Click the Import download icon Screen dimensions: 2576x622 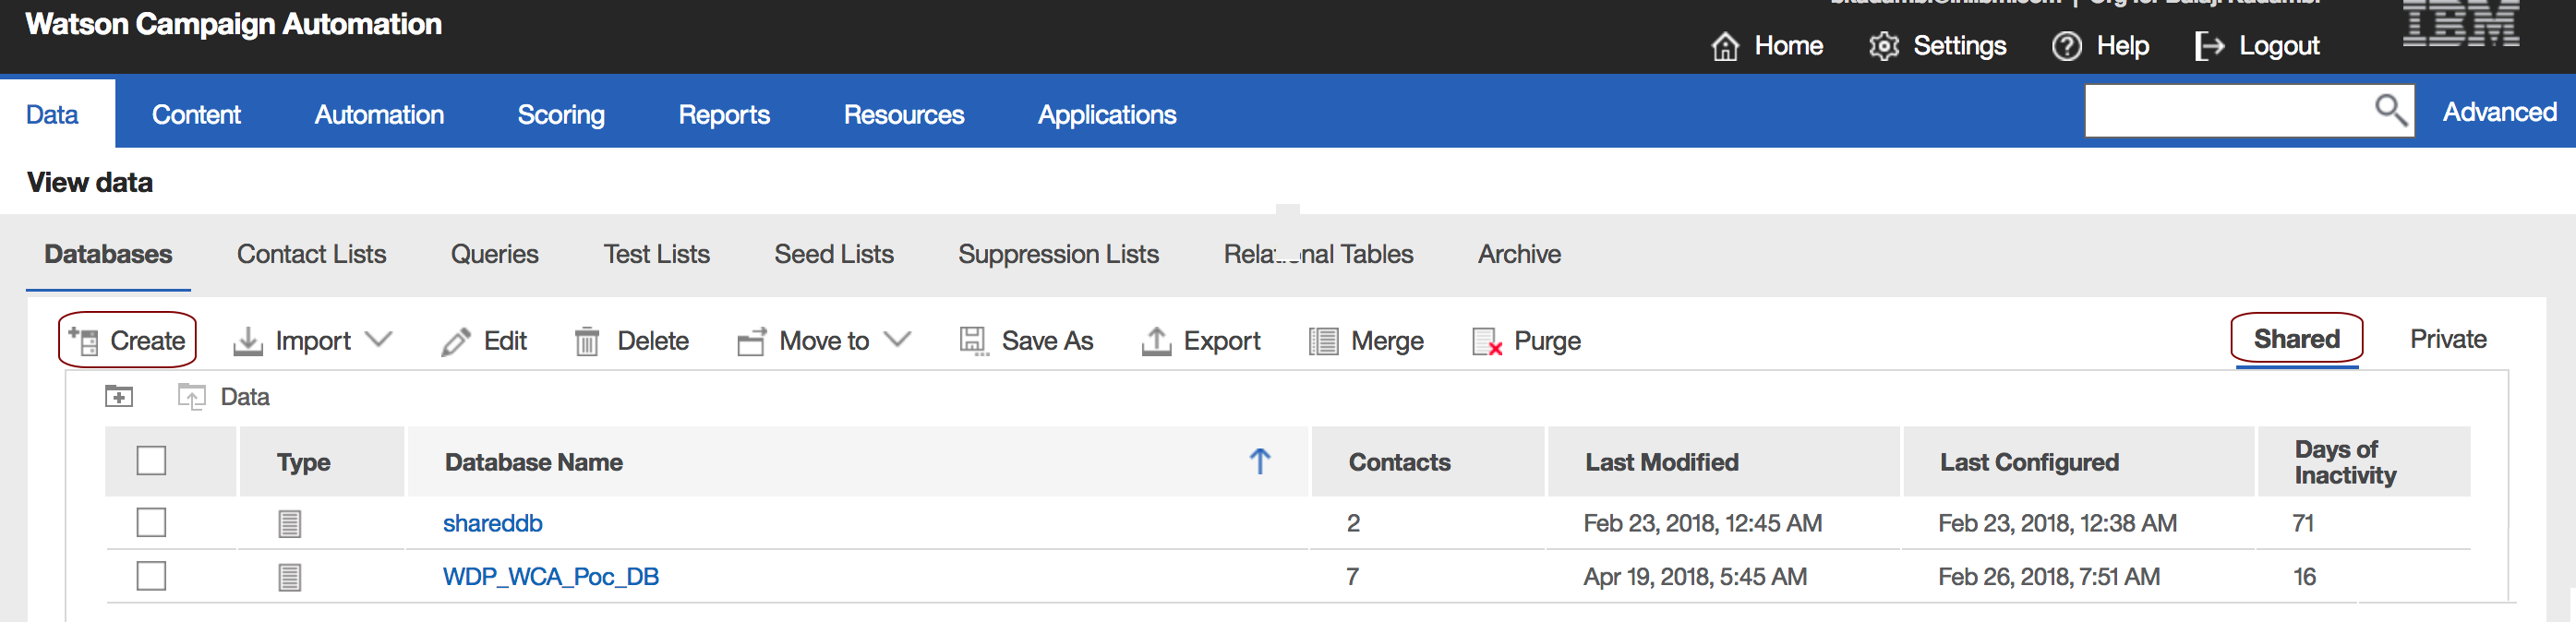point(247,341)
